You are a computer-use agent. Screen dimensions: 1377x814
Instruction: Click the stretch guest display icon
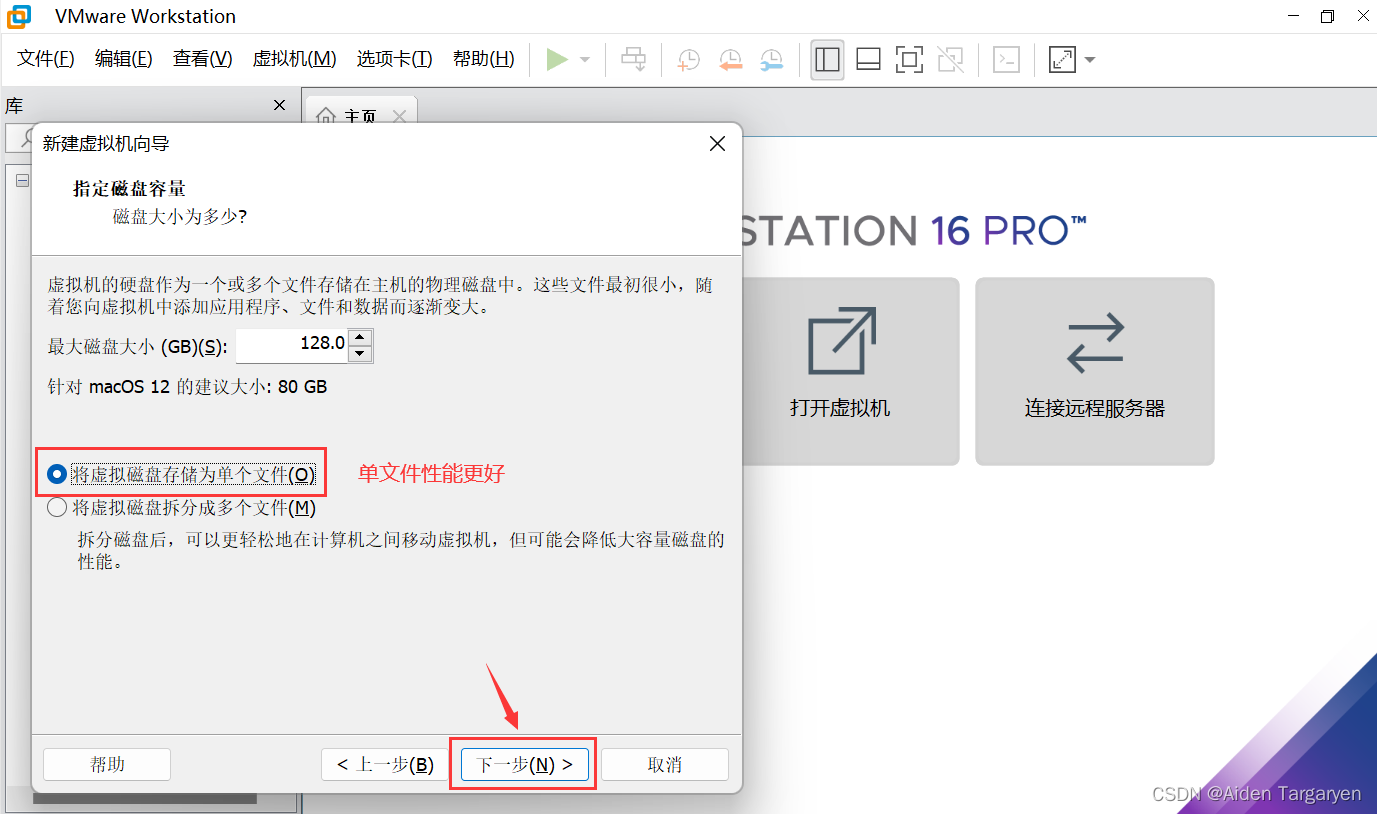pos(1062,60)
